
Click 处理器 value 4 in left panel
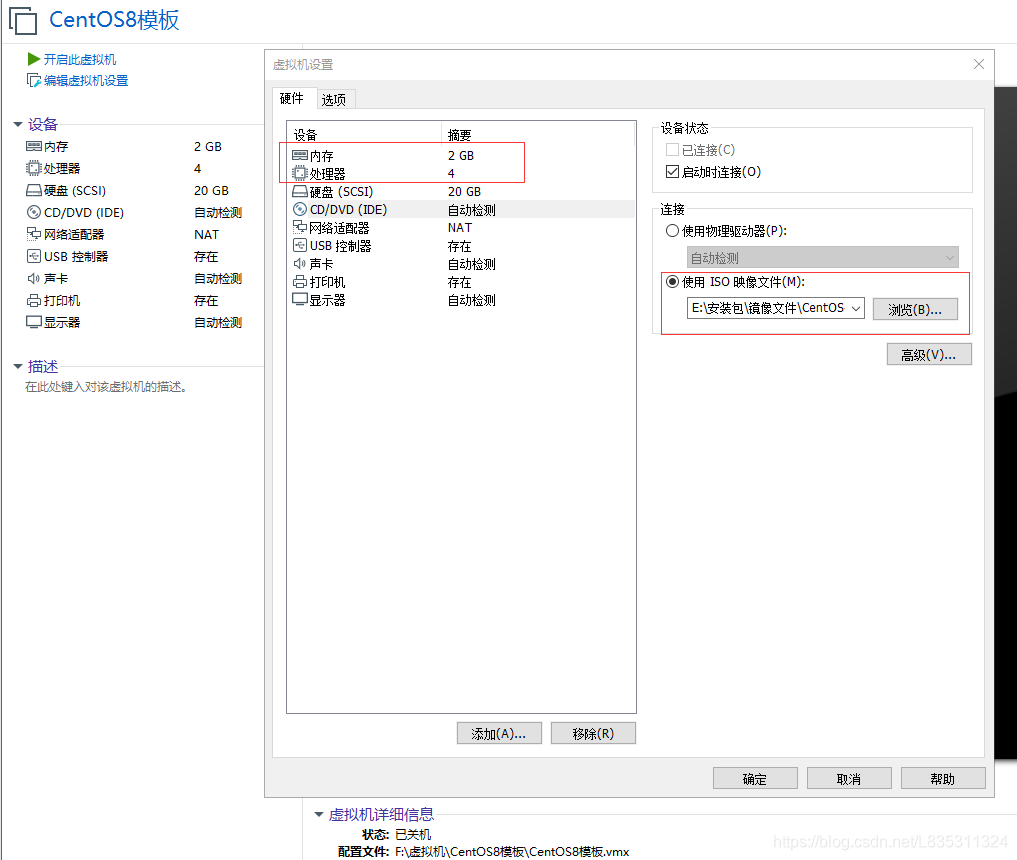click(198, 169)
